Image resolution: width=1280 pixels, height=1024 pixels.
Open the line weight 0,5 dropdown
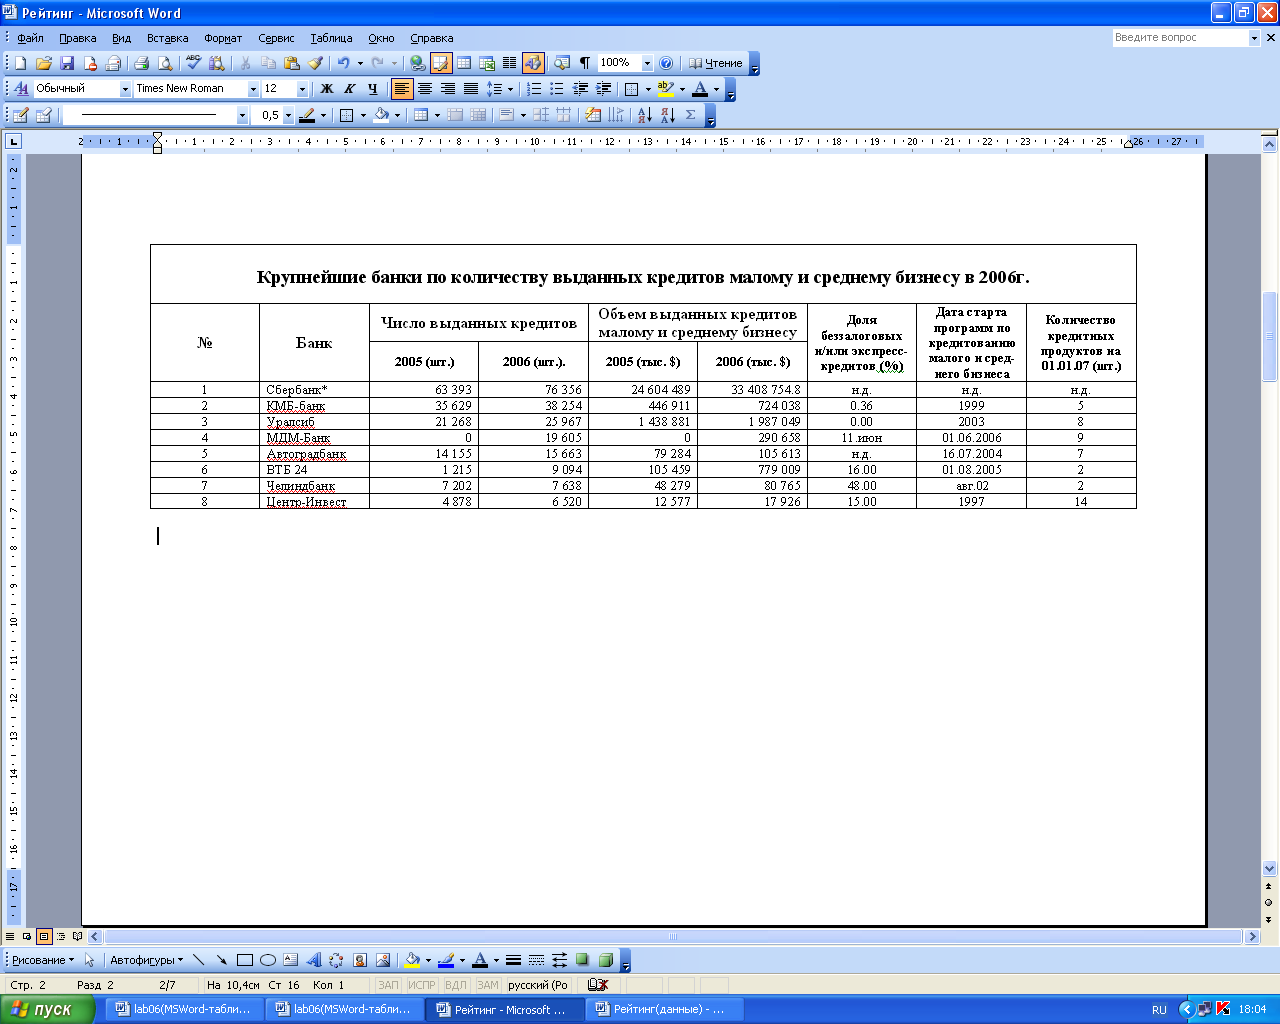288,115
